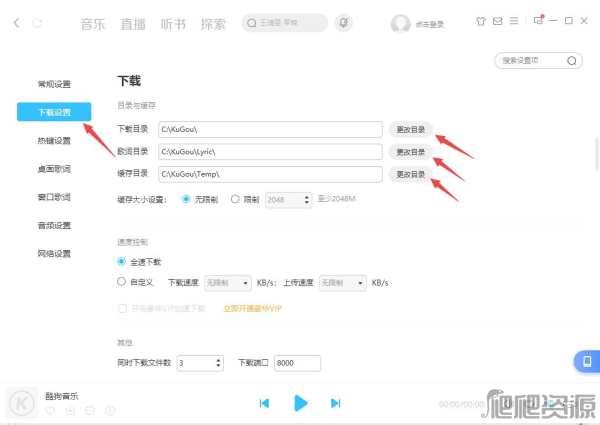Click the more options icon in the player

point(110,411)
